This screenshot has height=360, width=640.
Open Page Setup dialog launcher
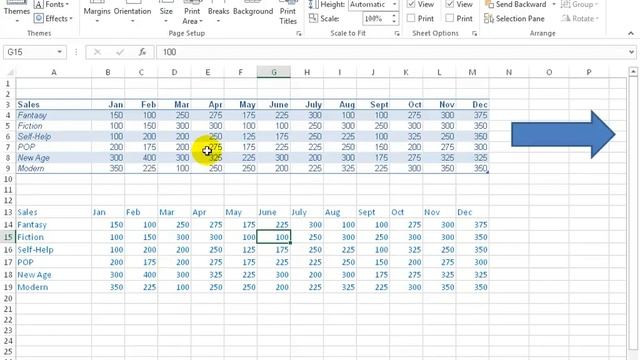pyautogui.click(x=299, y=33)
